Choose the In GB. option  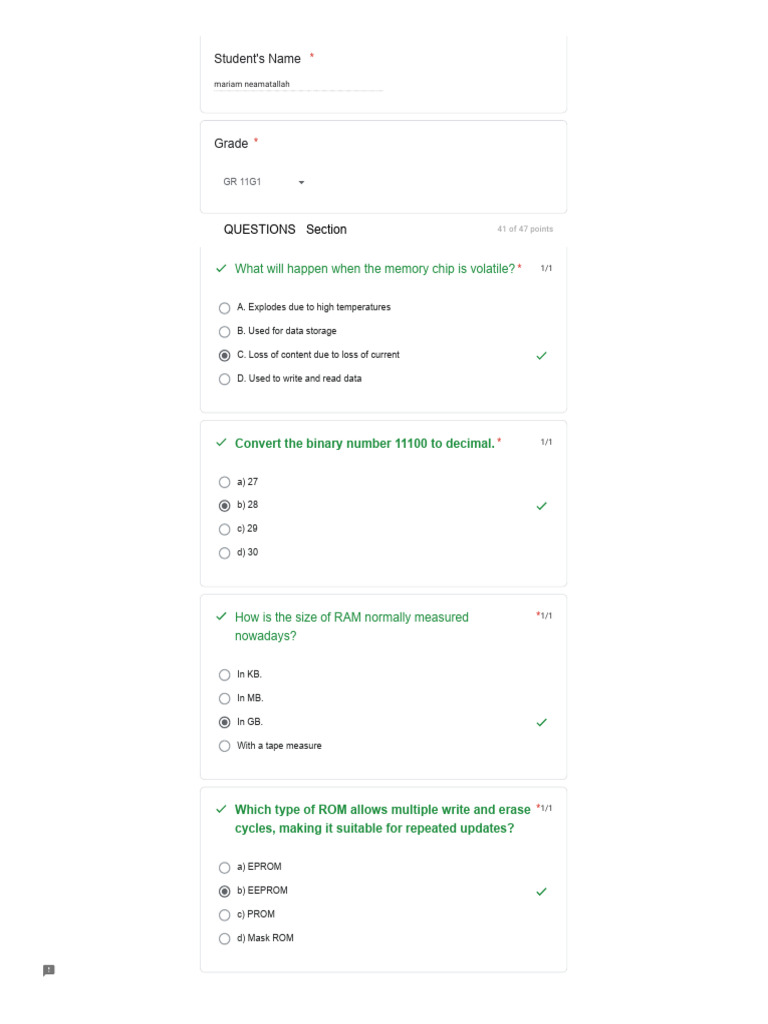pyautogui.click(x=224, y=722)
